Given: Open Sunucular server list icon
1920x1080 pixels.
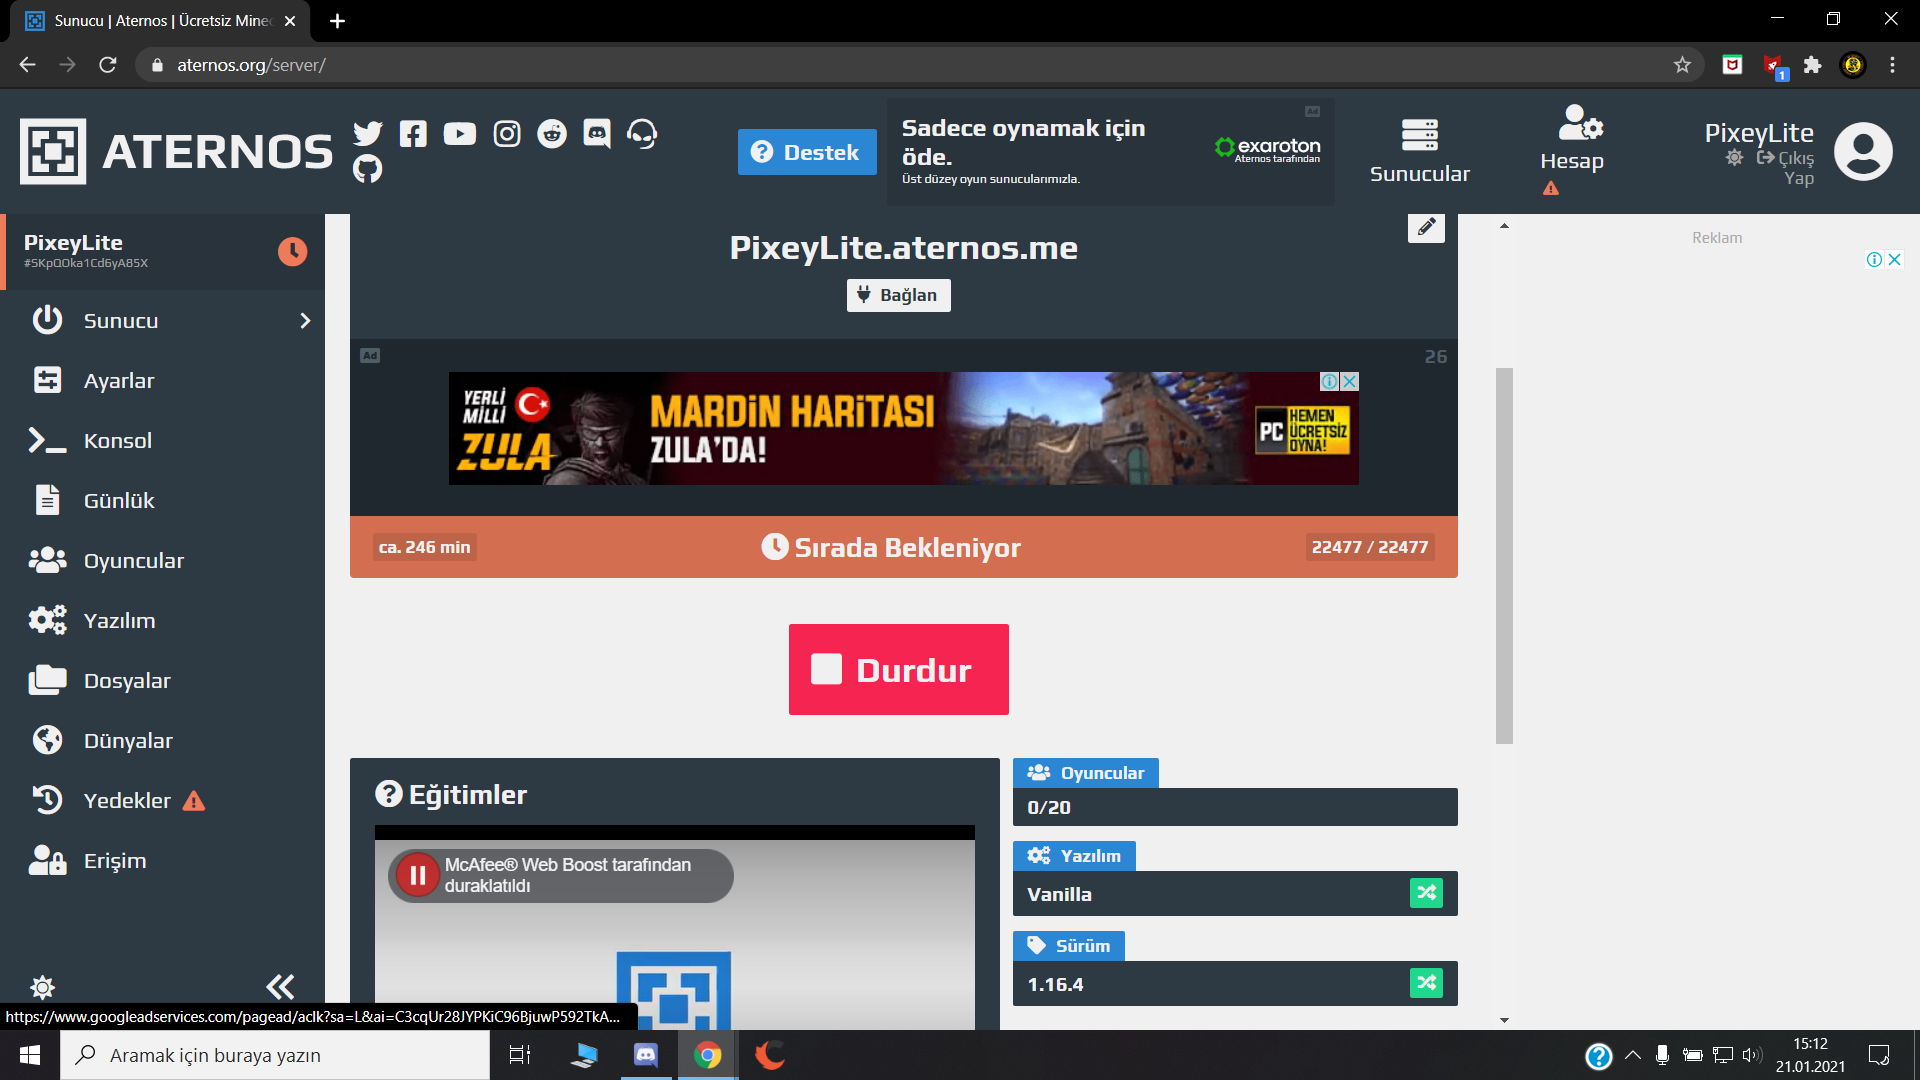Looking at the screenshot, I should (x=1419, y=135).
